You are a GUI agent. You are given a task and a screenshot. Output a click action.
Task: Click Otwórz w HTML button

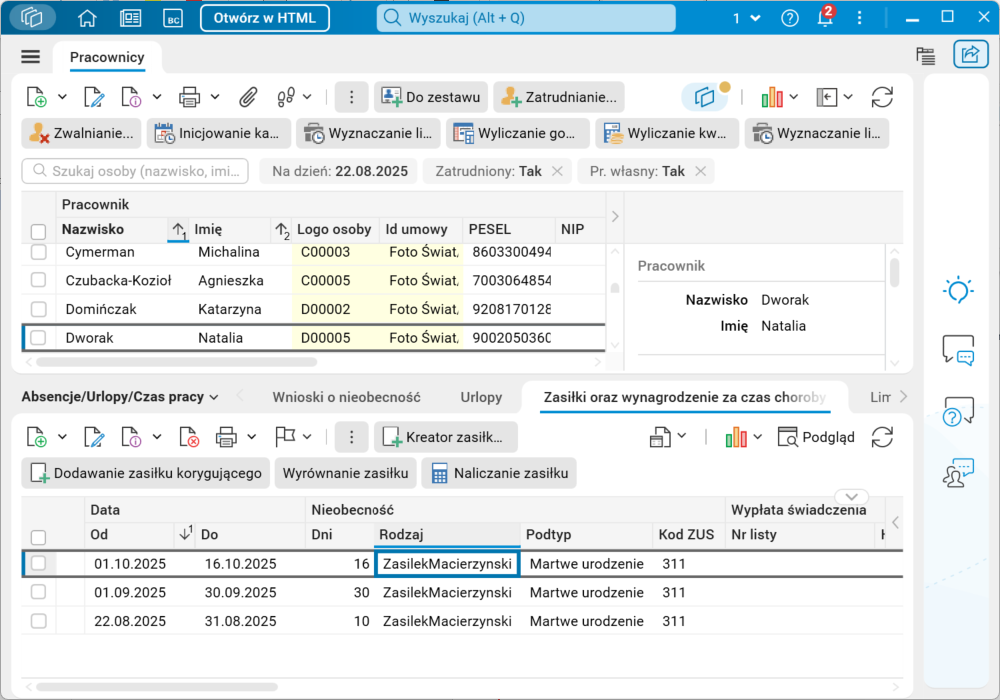(x=265, y=18)
